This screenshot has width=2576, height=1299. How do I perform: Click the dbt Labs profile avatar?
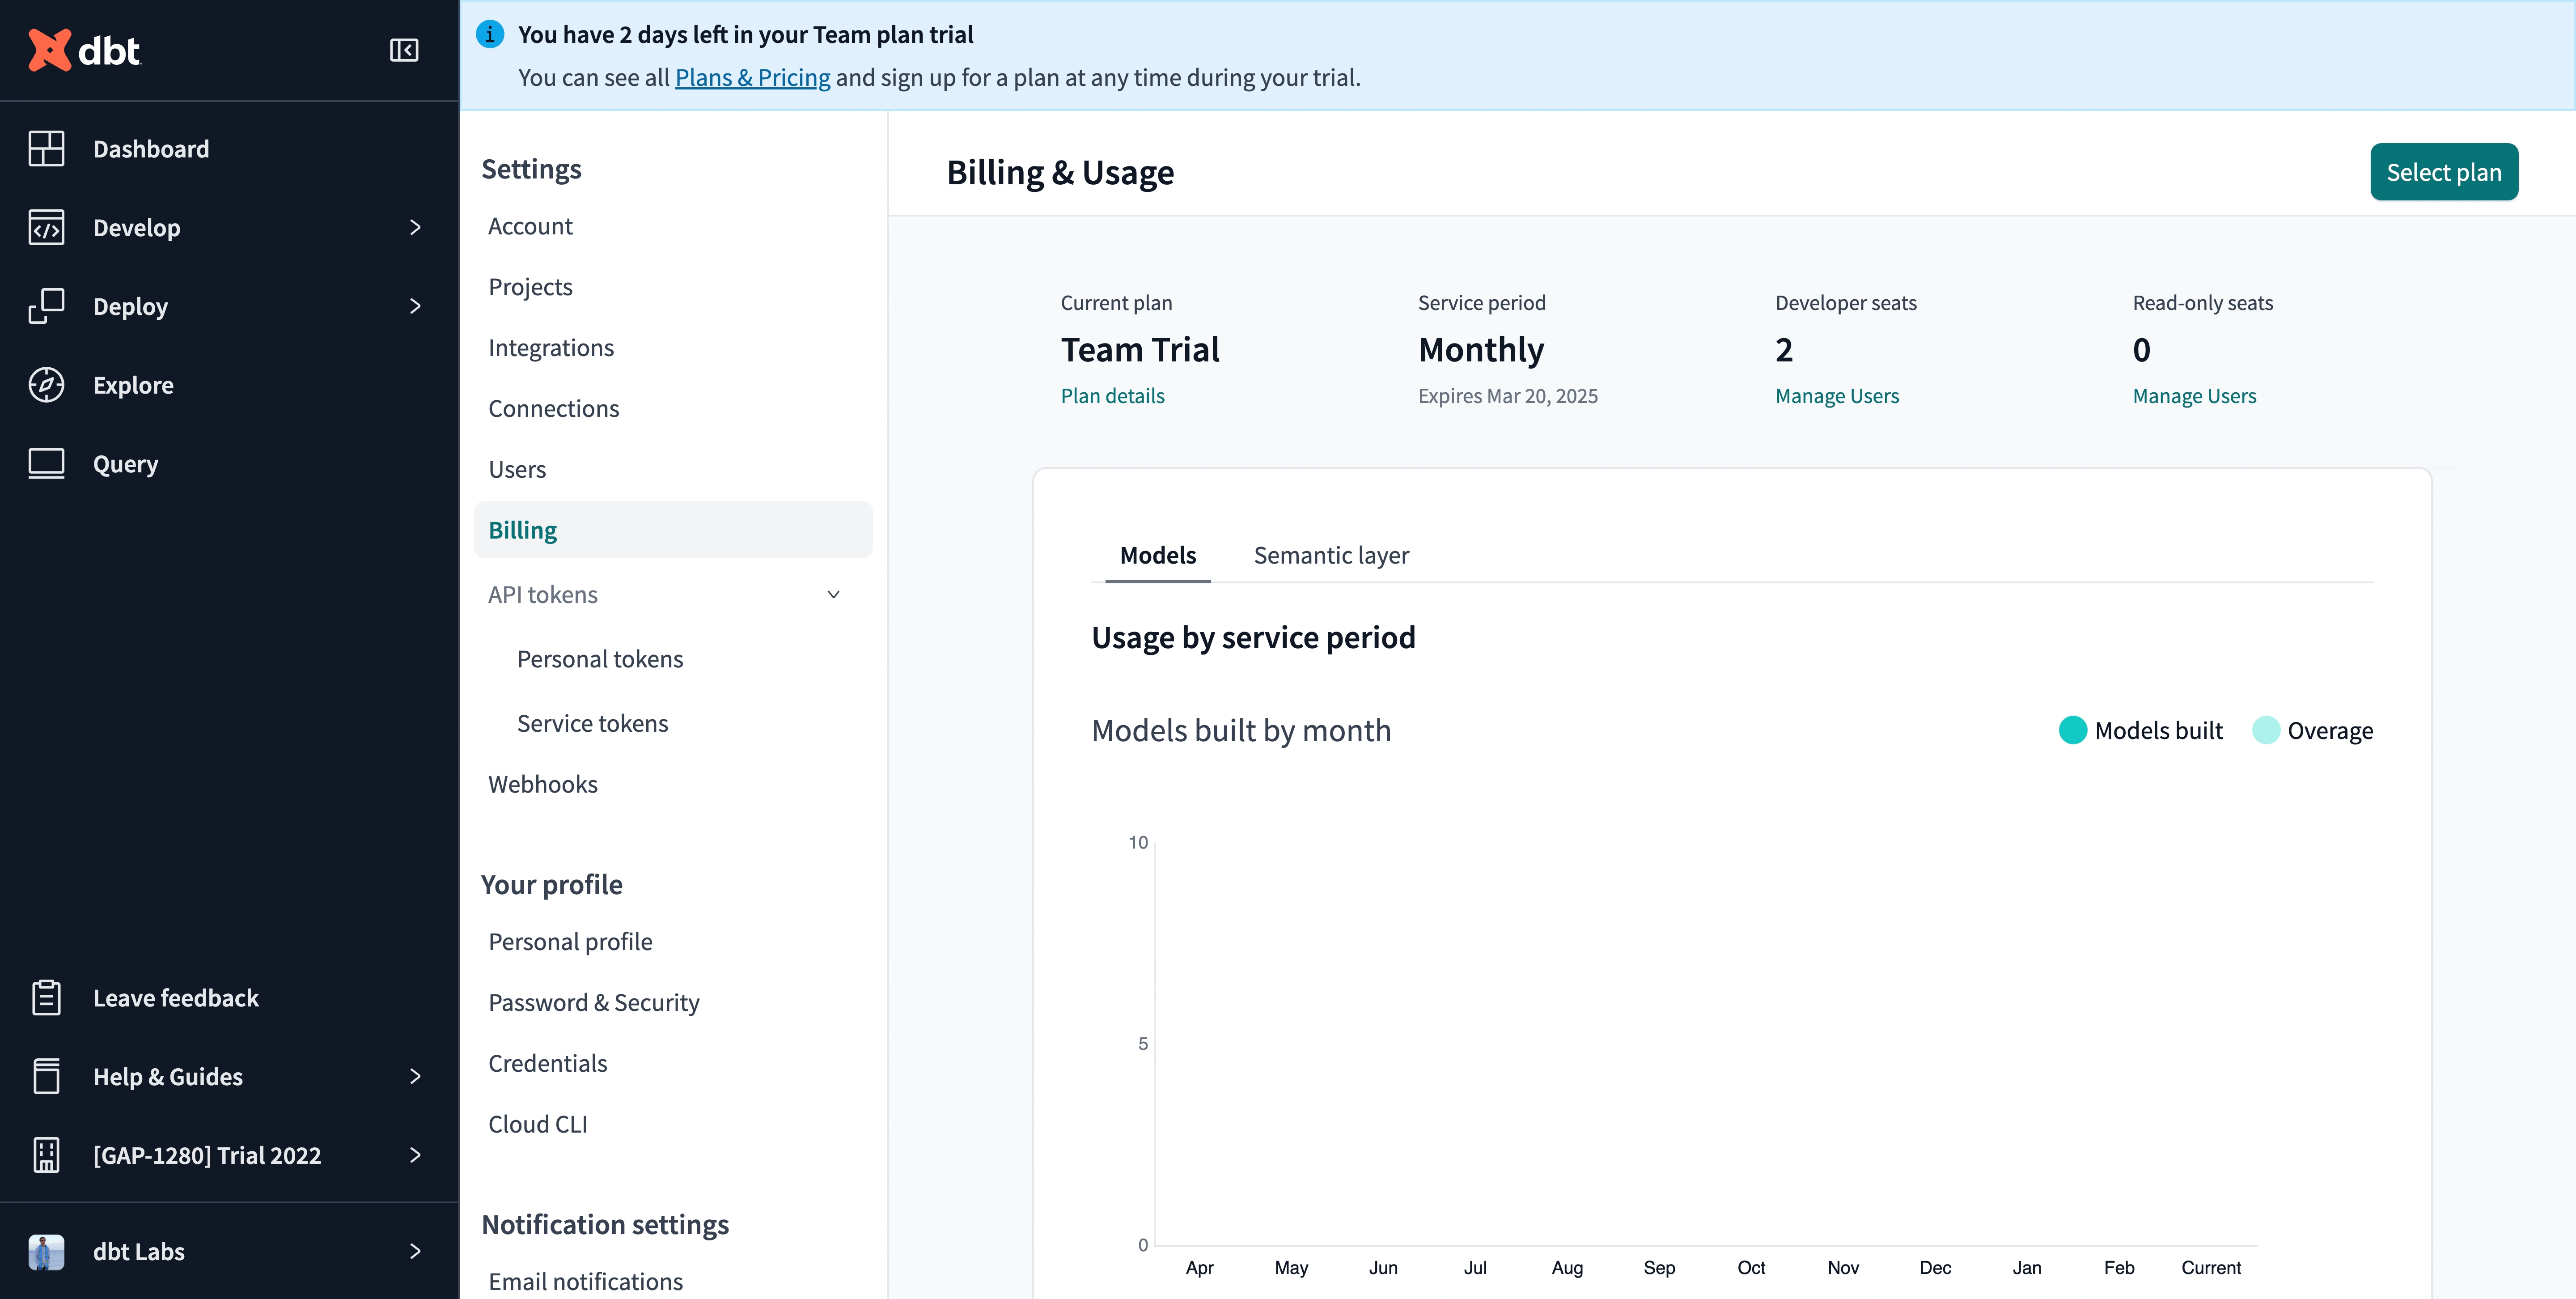point(46,1252)
